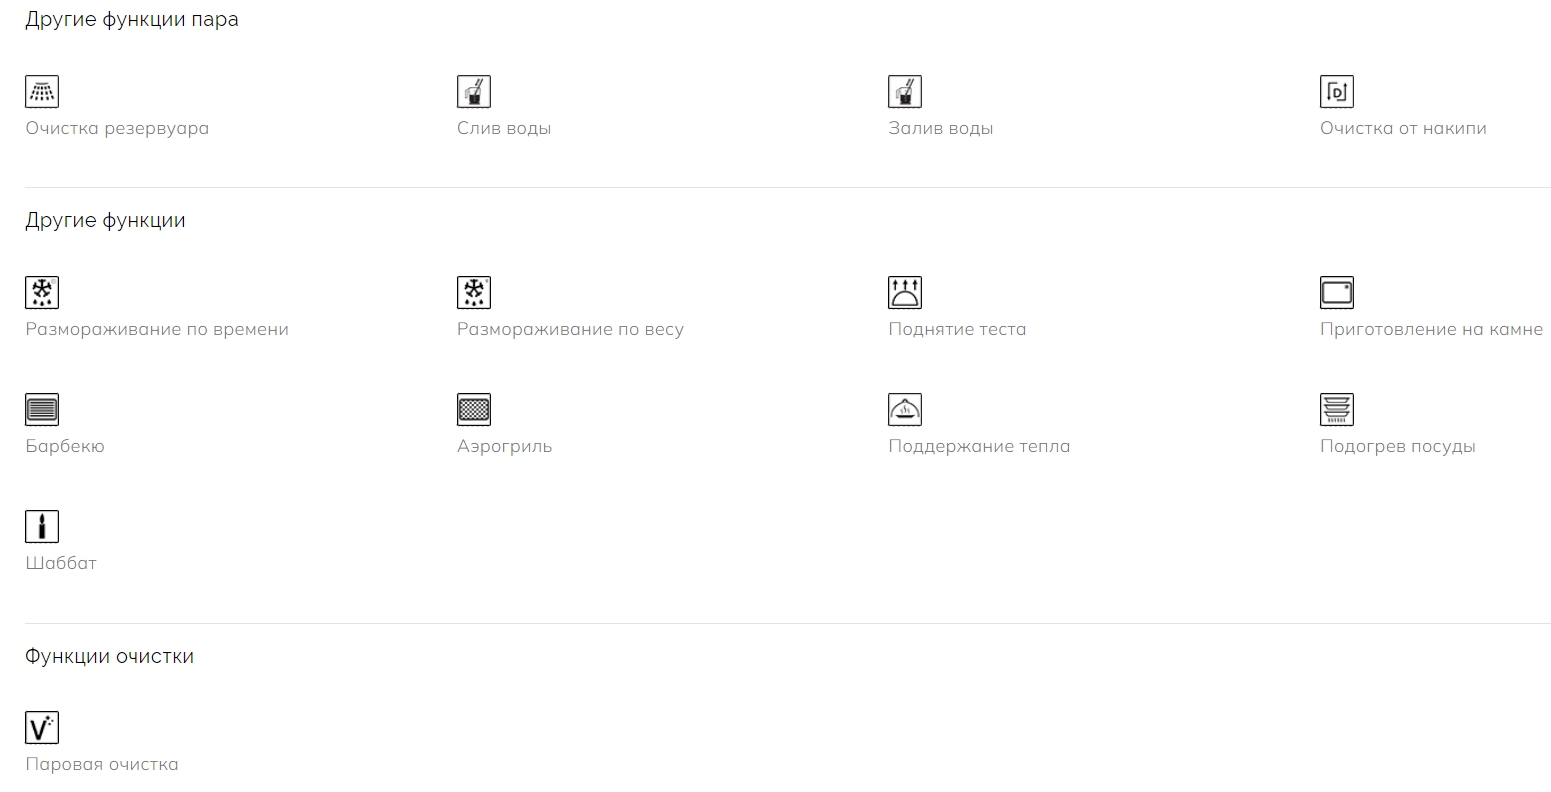Select Размораживание по времени snowflake icon
This screenshot has height=792, width=1551.
coord(42,293)
